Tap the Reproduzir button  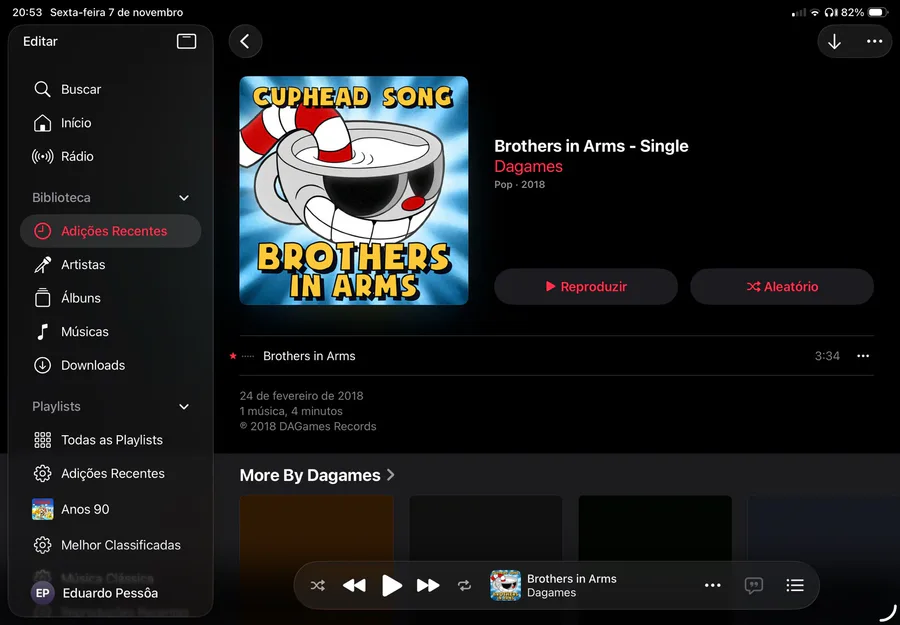tap(586, 286)
